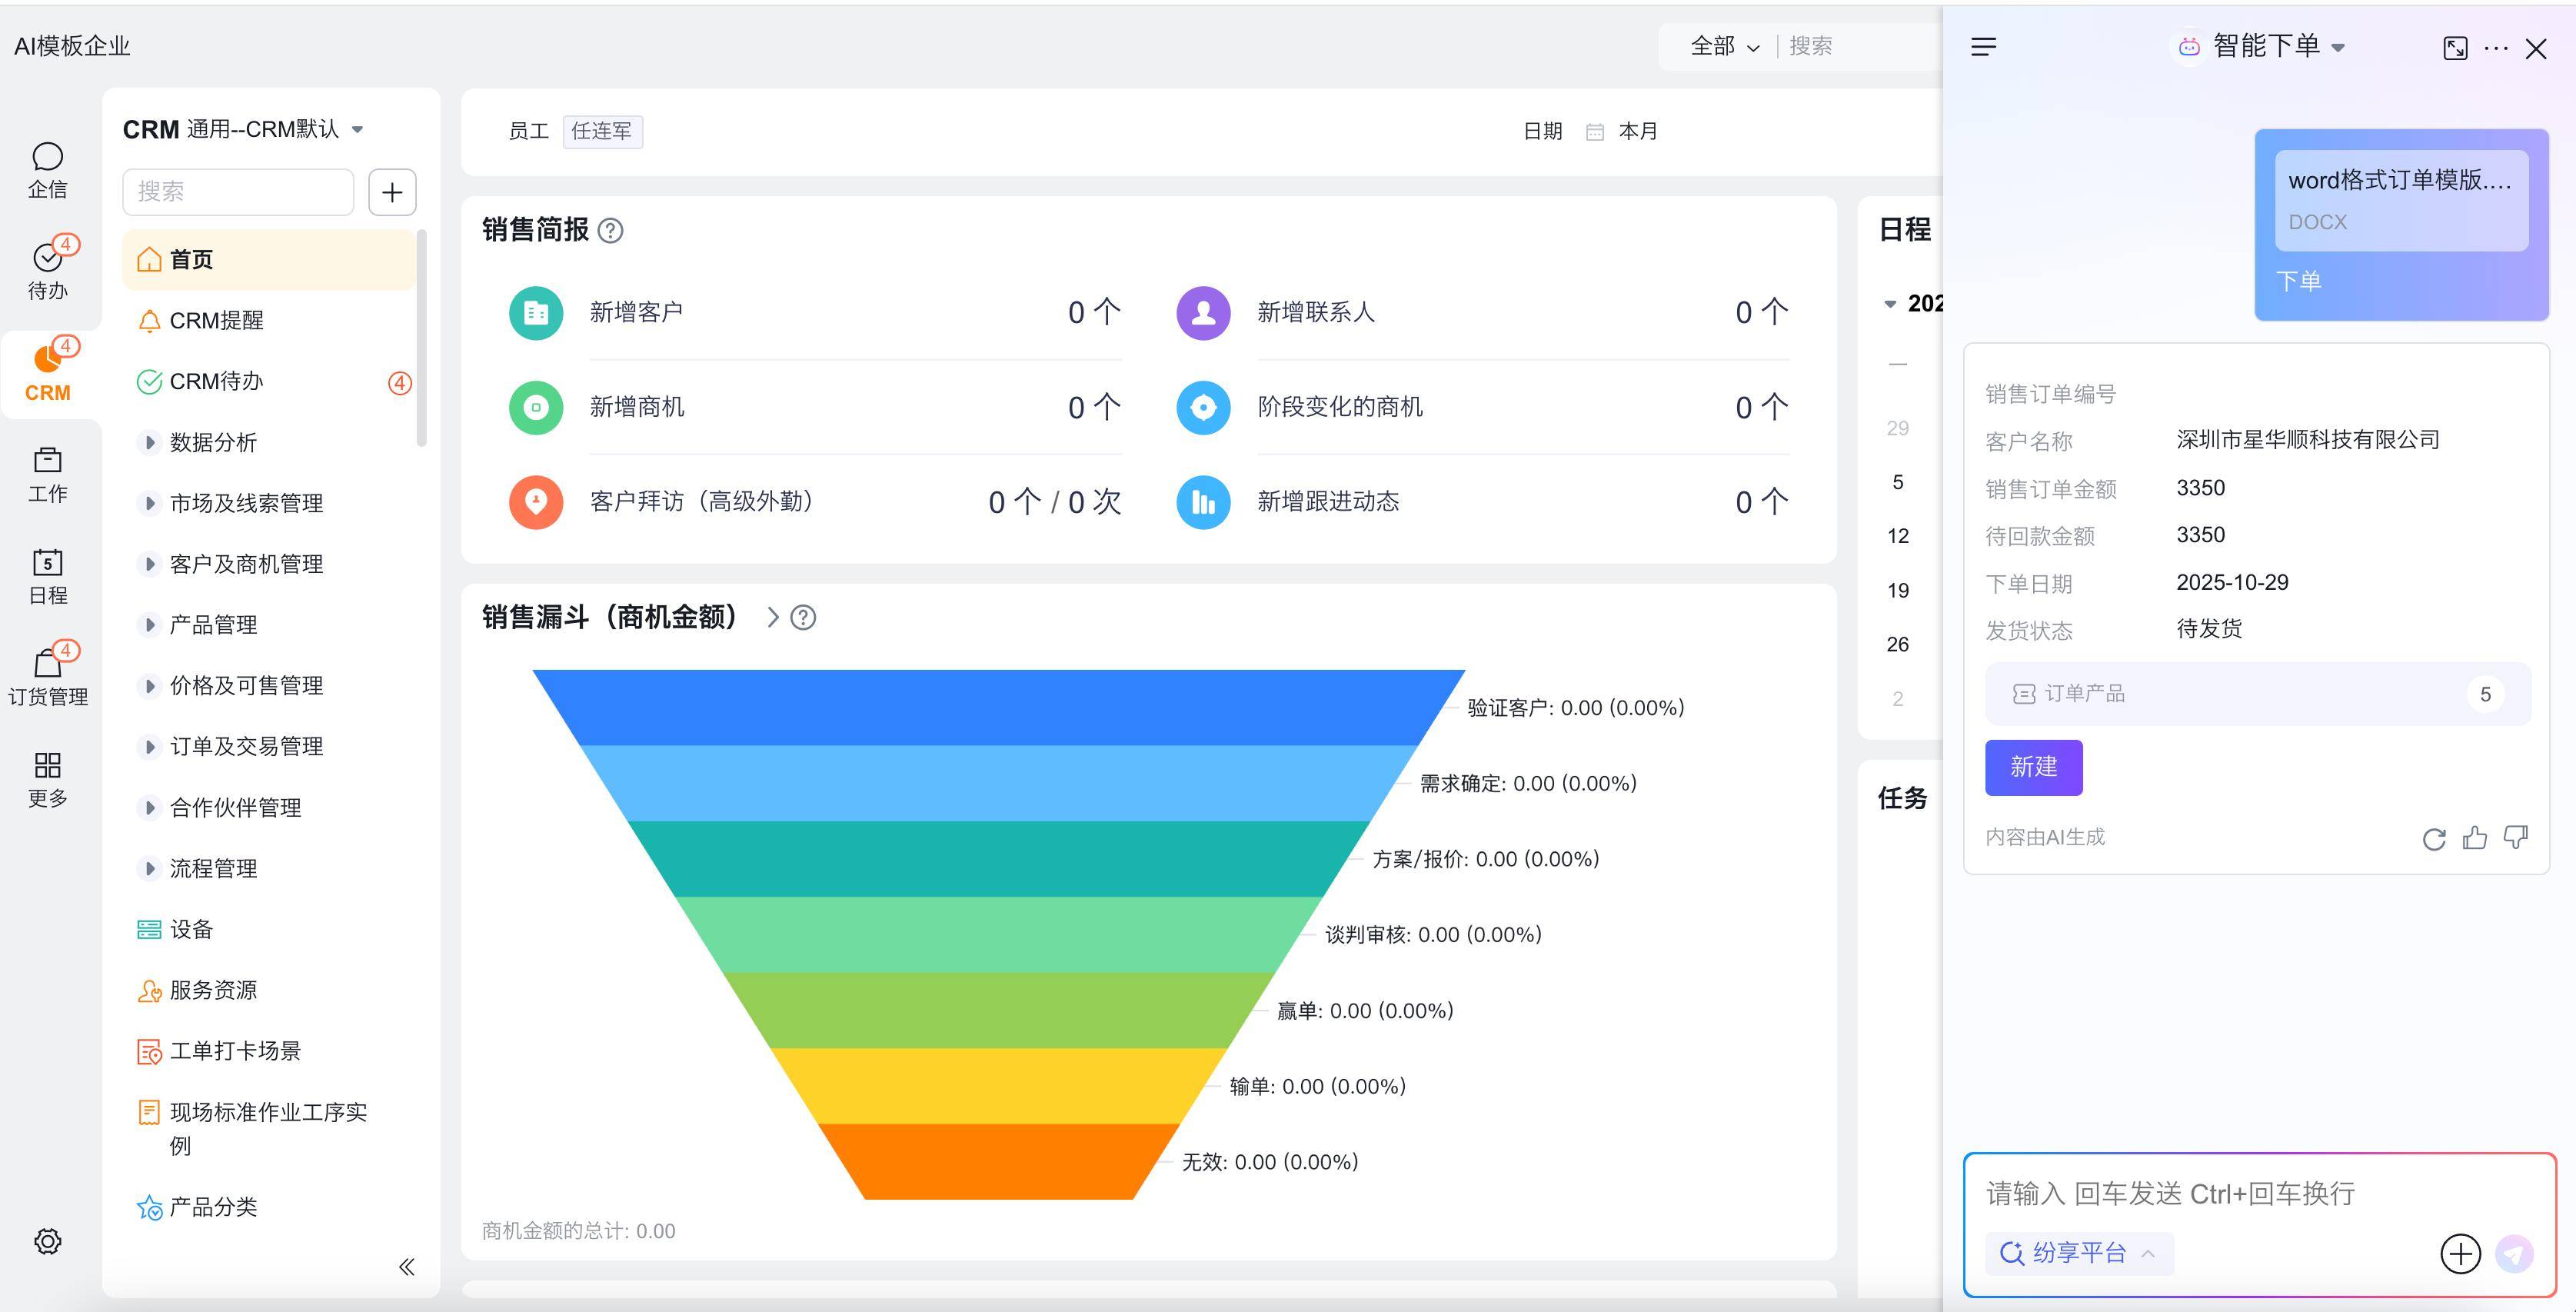Expand the 数据分析 tree item

click(149, 442)
